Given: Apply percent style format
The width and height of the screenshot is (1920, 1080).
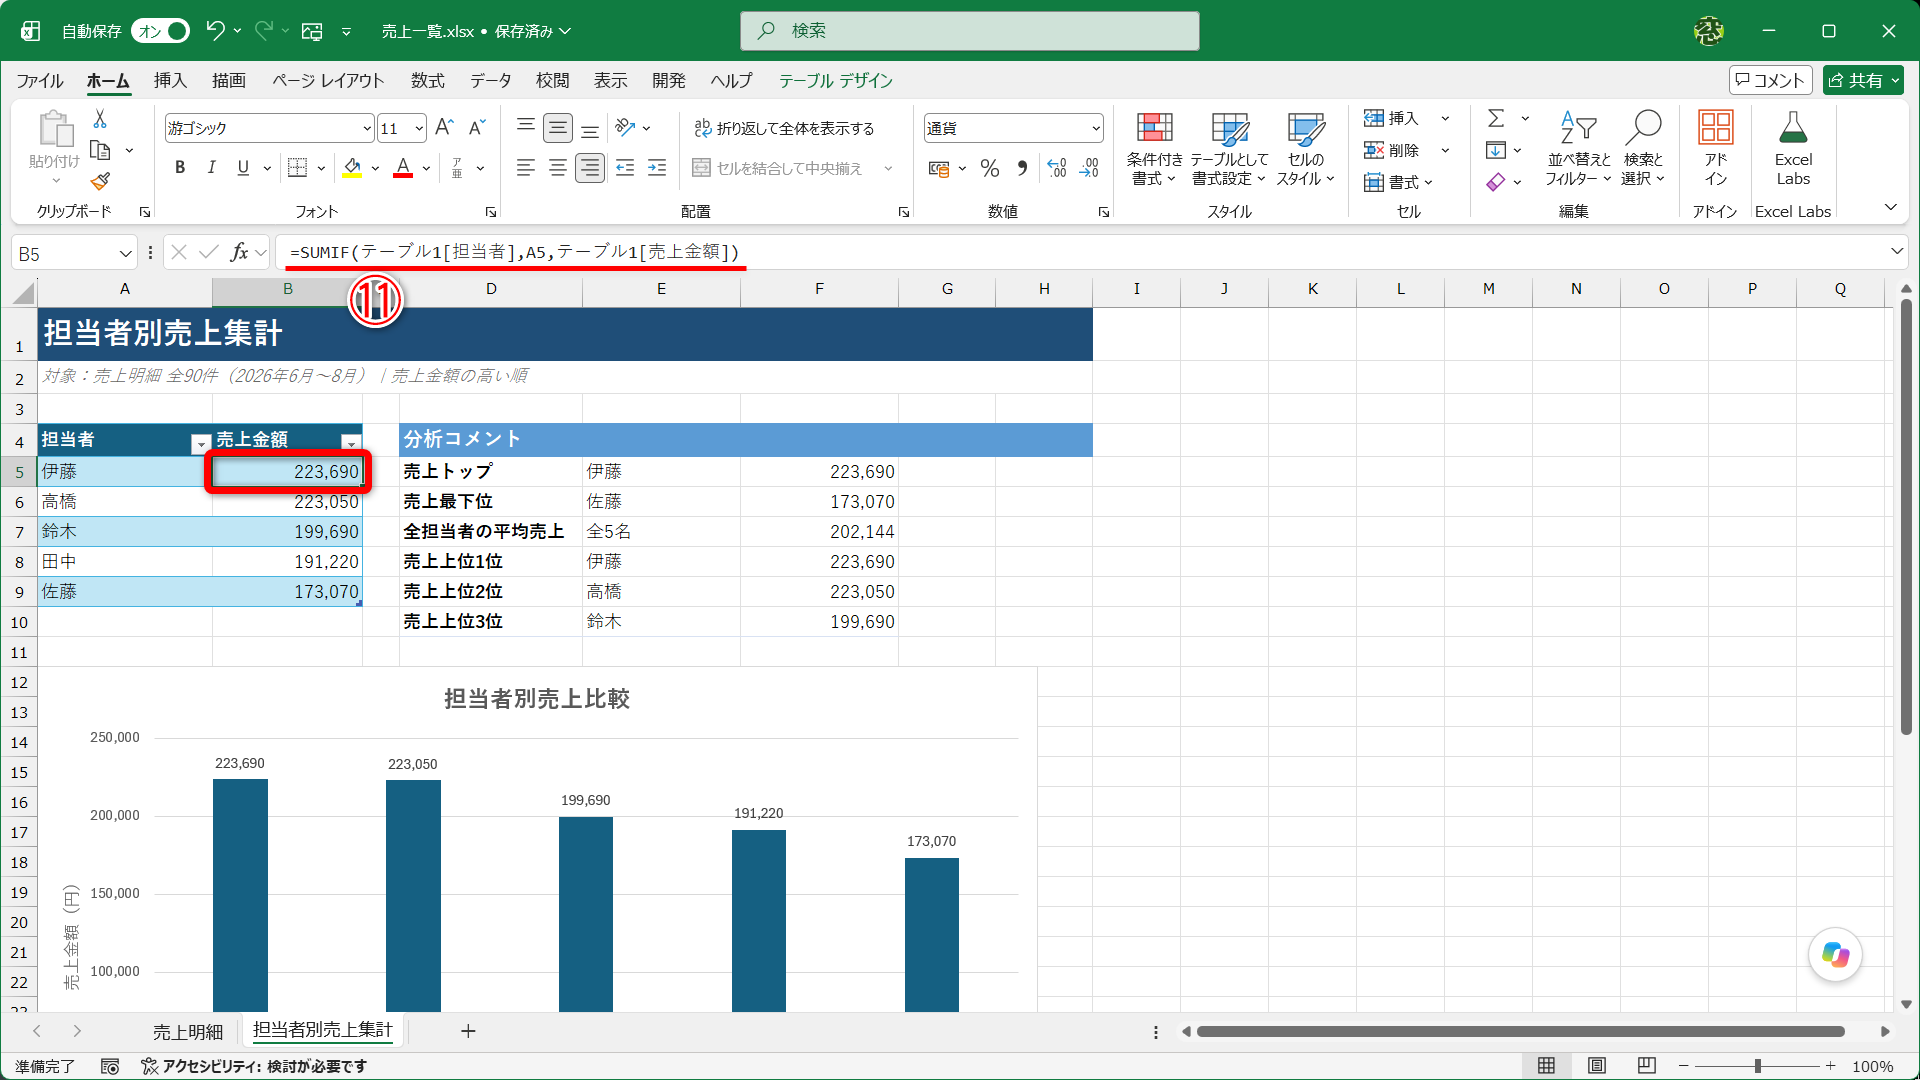Looking at the screenshot, I should pos(990,168).
